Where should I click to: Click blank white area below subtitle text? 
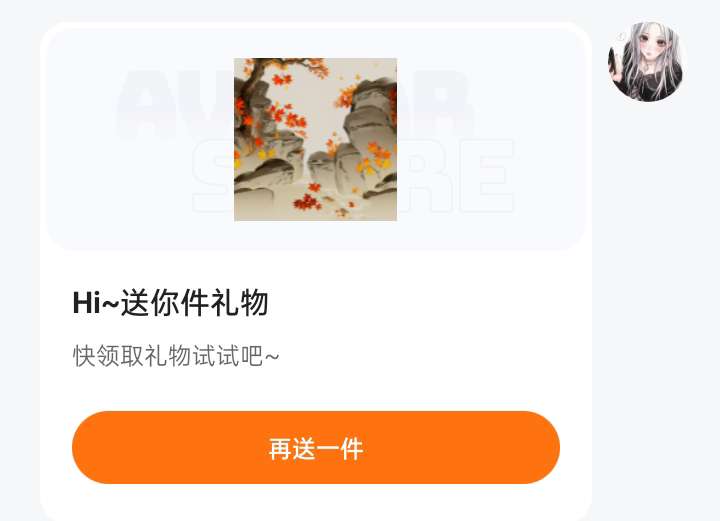[x=316, y=389]
